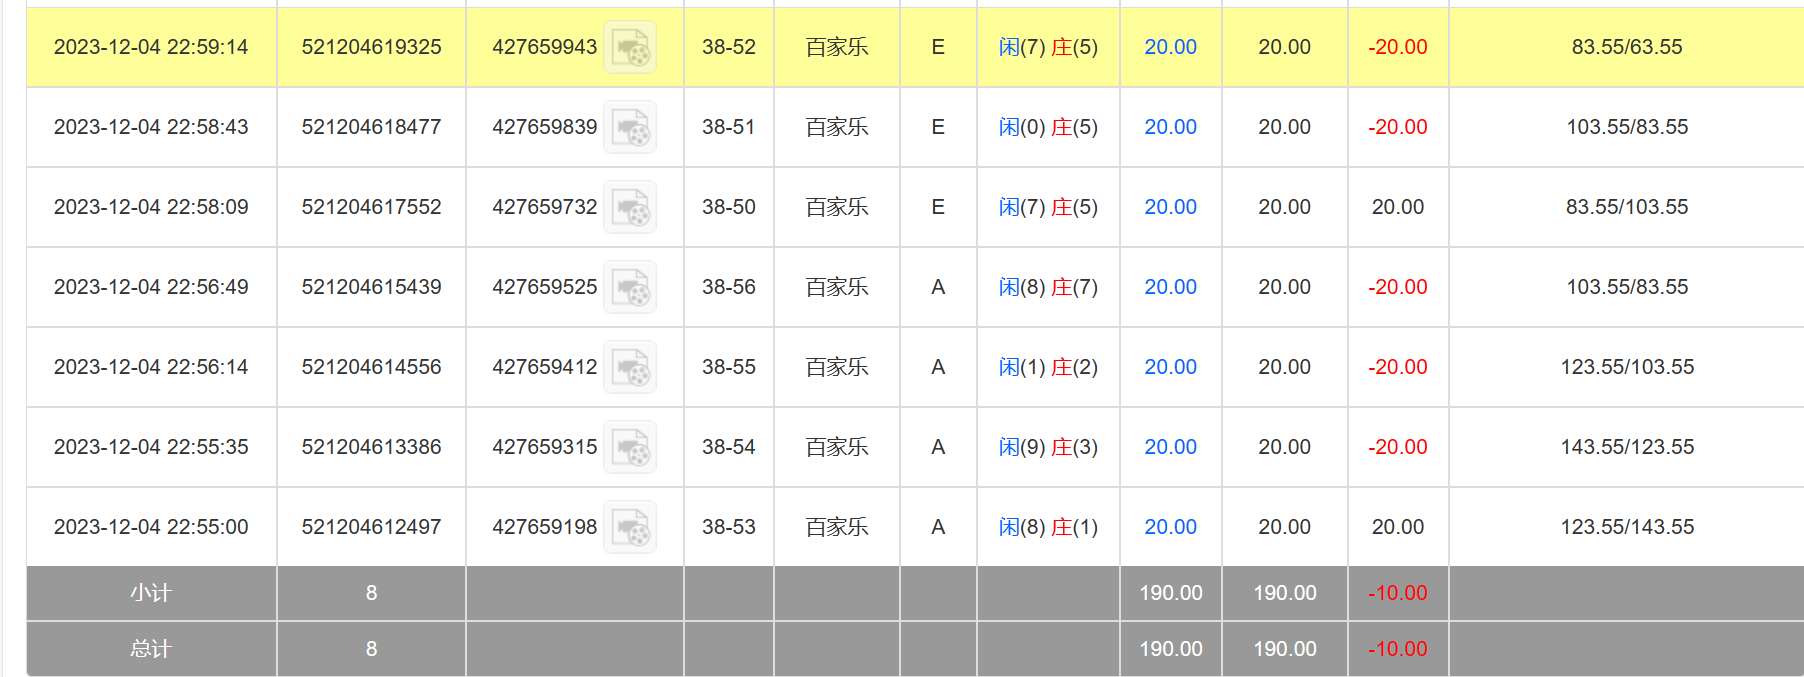The image size is (1804, 677).
Task: Click result 闲(0) 庄(5) cell
Action: [1048, 127]
